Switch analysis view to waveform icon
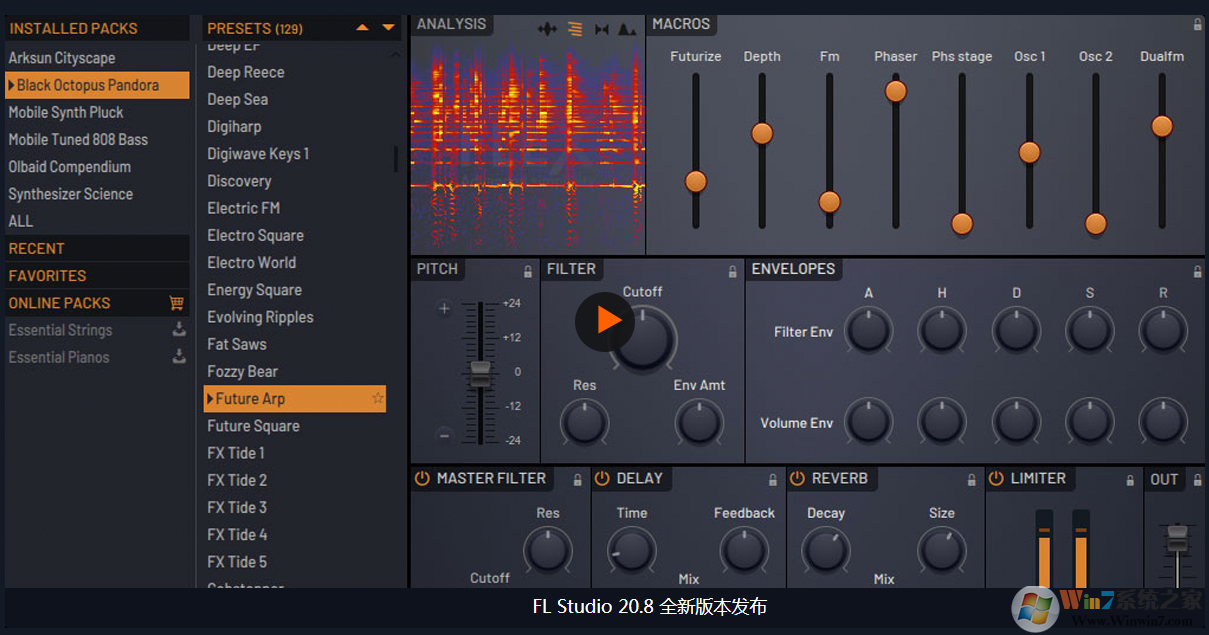Viewport: 1209px width, 635px height. (547, 29)
